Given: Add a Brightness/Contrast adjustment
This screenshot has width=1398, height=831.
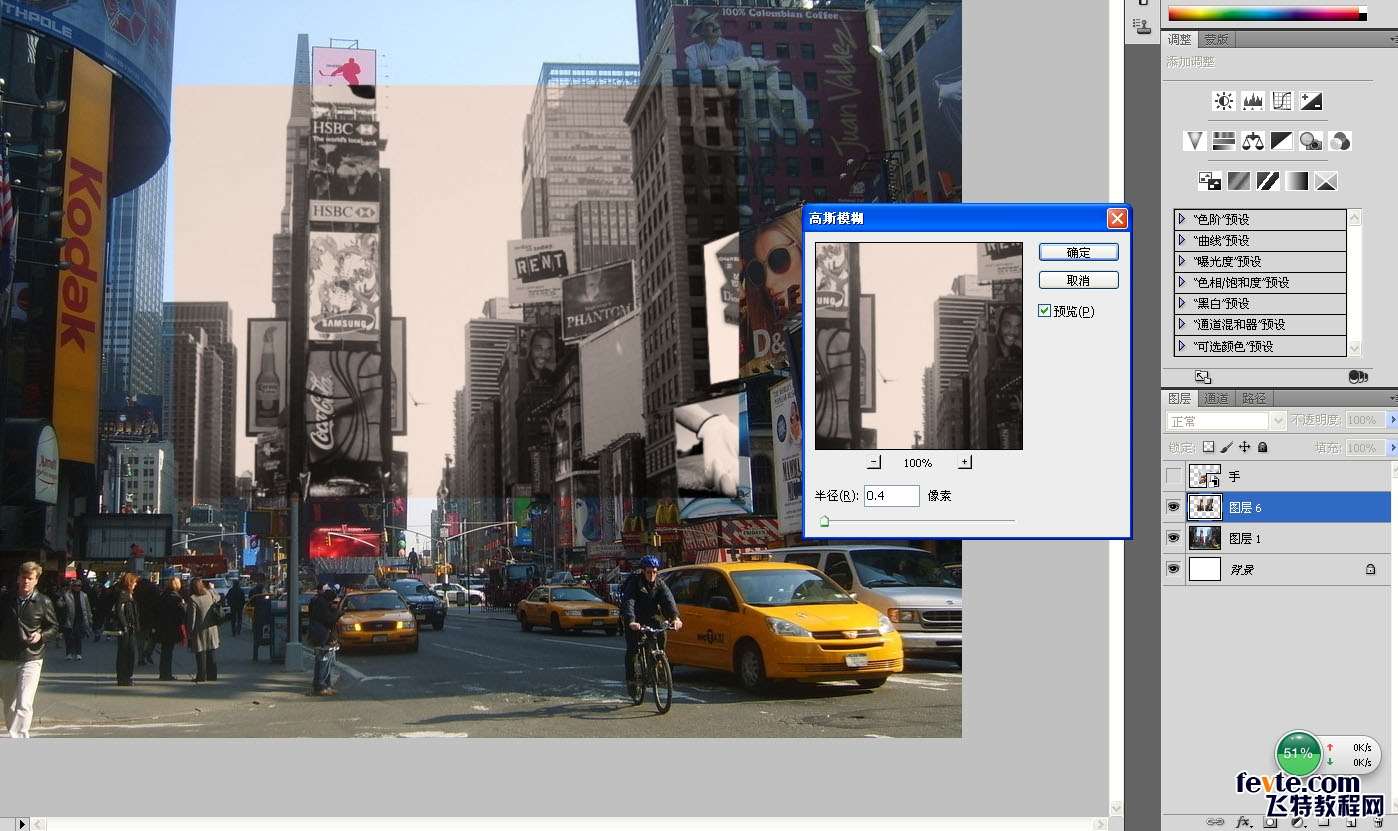Looking at the screenshot, I should 1224,101.
